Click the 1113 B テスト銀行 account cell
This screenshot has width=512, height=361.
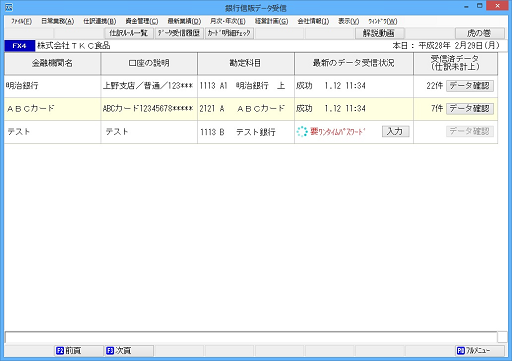246,132
